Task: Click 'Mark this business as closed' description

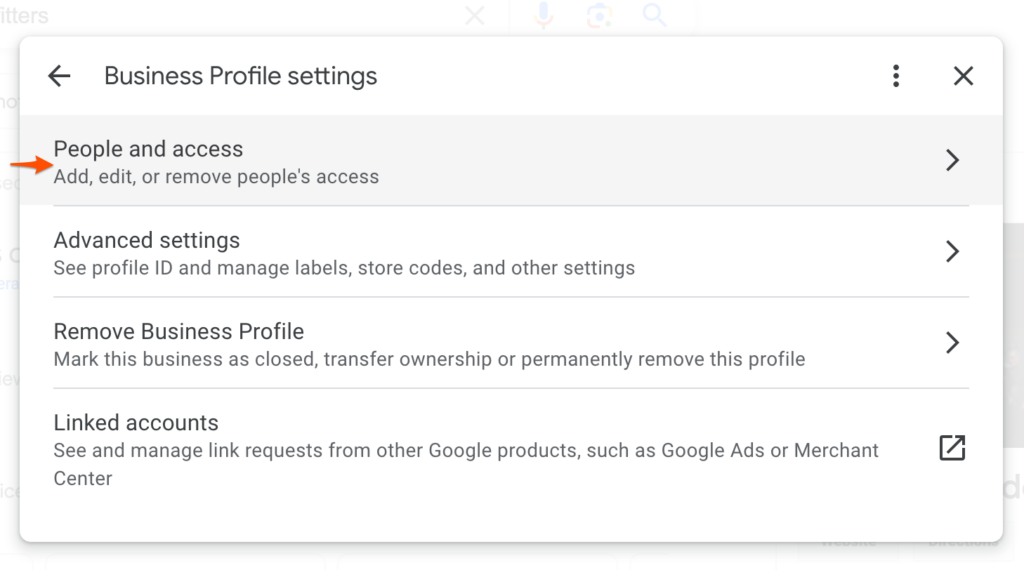Action: click(429, 360)
